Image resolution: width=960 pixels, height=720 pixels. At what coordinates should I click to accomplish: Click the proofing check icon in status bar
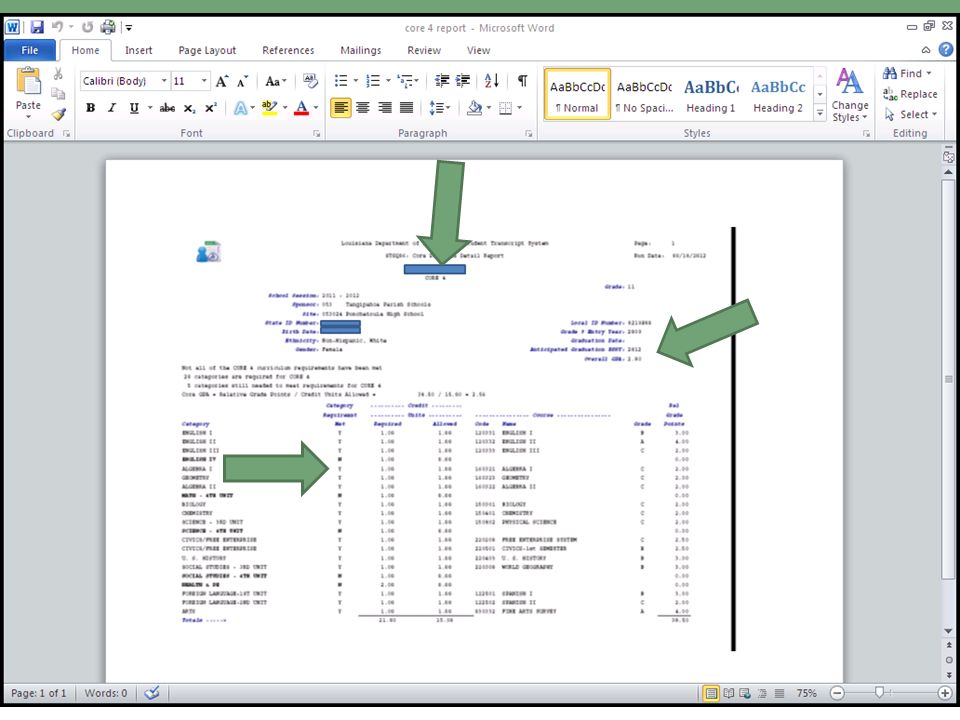(x=152, y=692)
